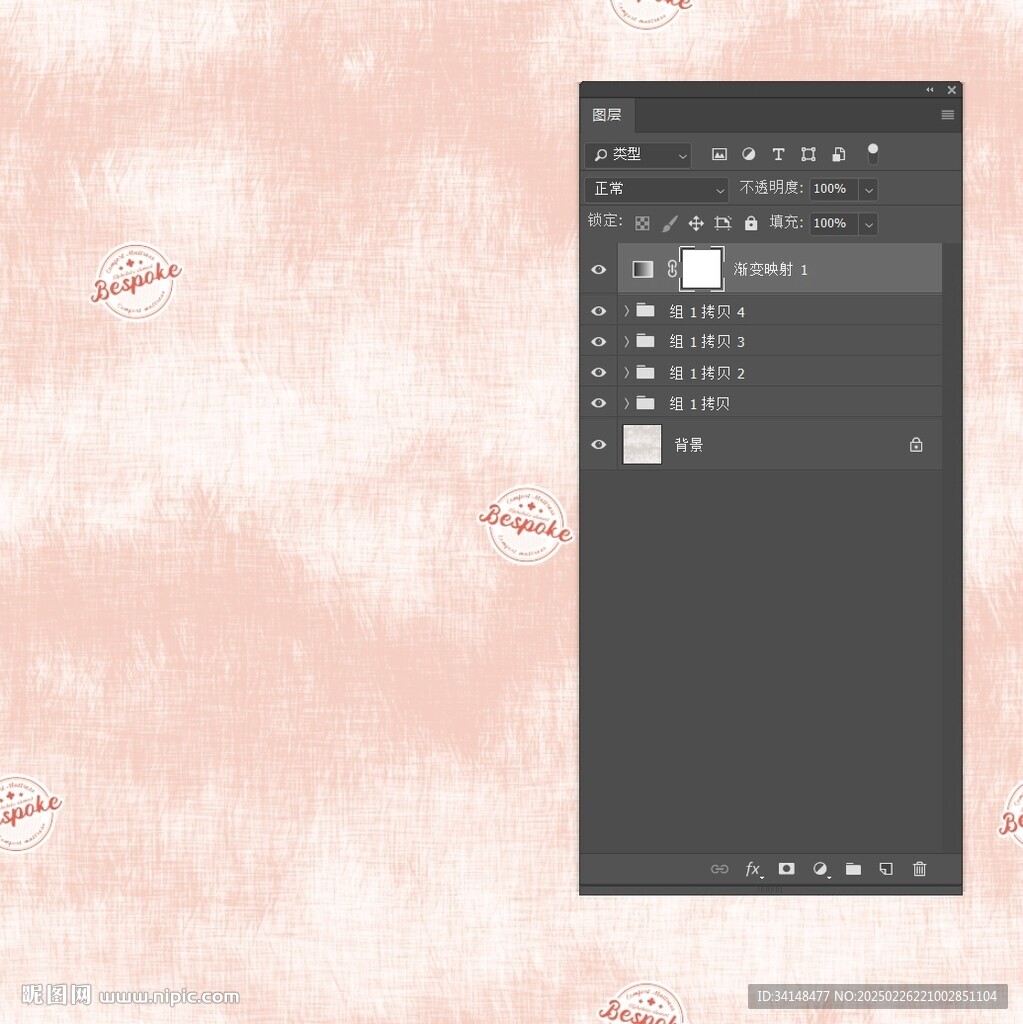Filter layers by adjustment layer icon
This screenshot has height=1024, width=1023.
coord(749,154)
